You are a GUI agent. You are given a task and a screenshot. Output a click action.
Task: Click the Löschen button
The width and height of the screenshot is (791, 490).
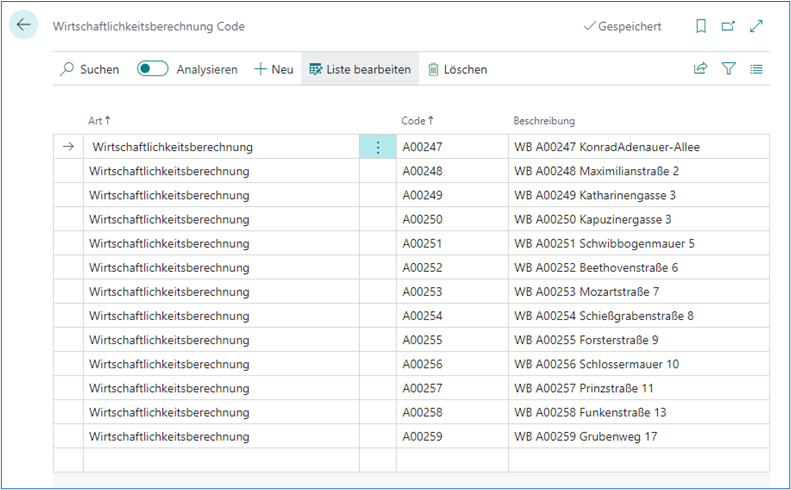457,69
